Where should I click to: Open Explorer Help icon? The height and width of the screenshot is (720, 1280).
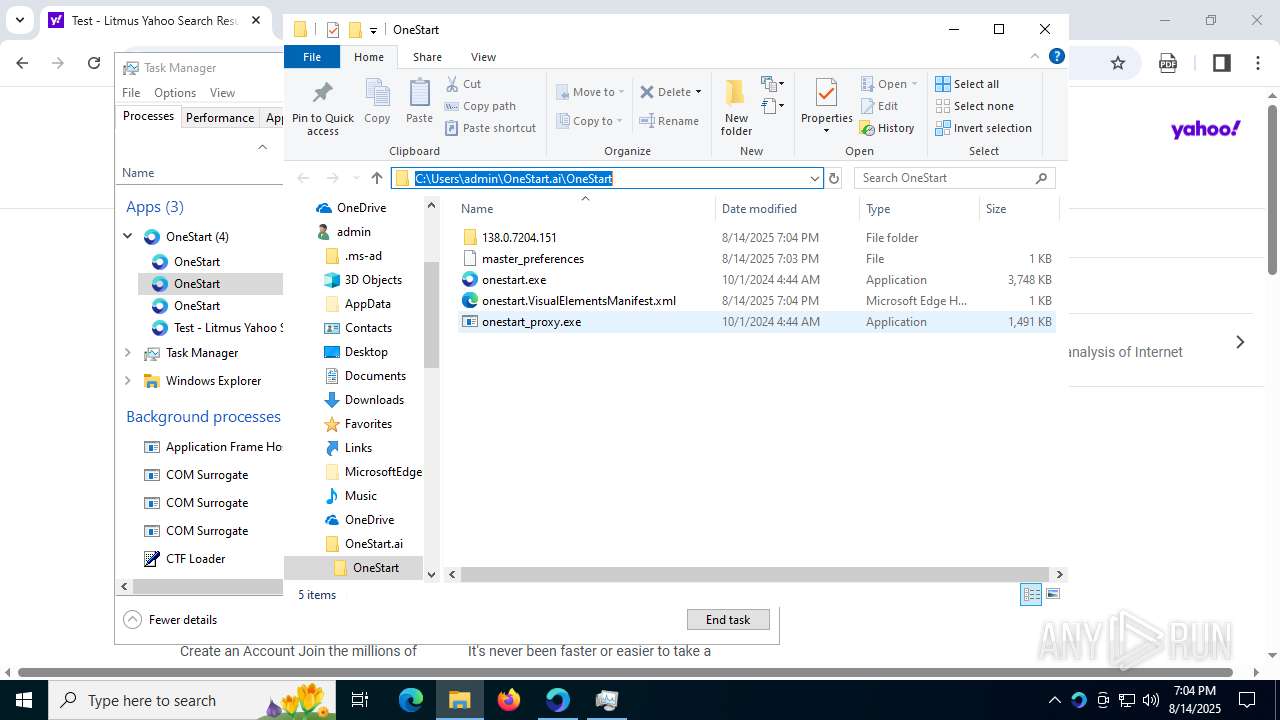1056,57
